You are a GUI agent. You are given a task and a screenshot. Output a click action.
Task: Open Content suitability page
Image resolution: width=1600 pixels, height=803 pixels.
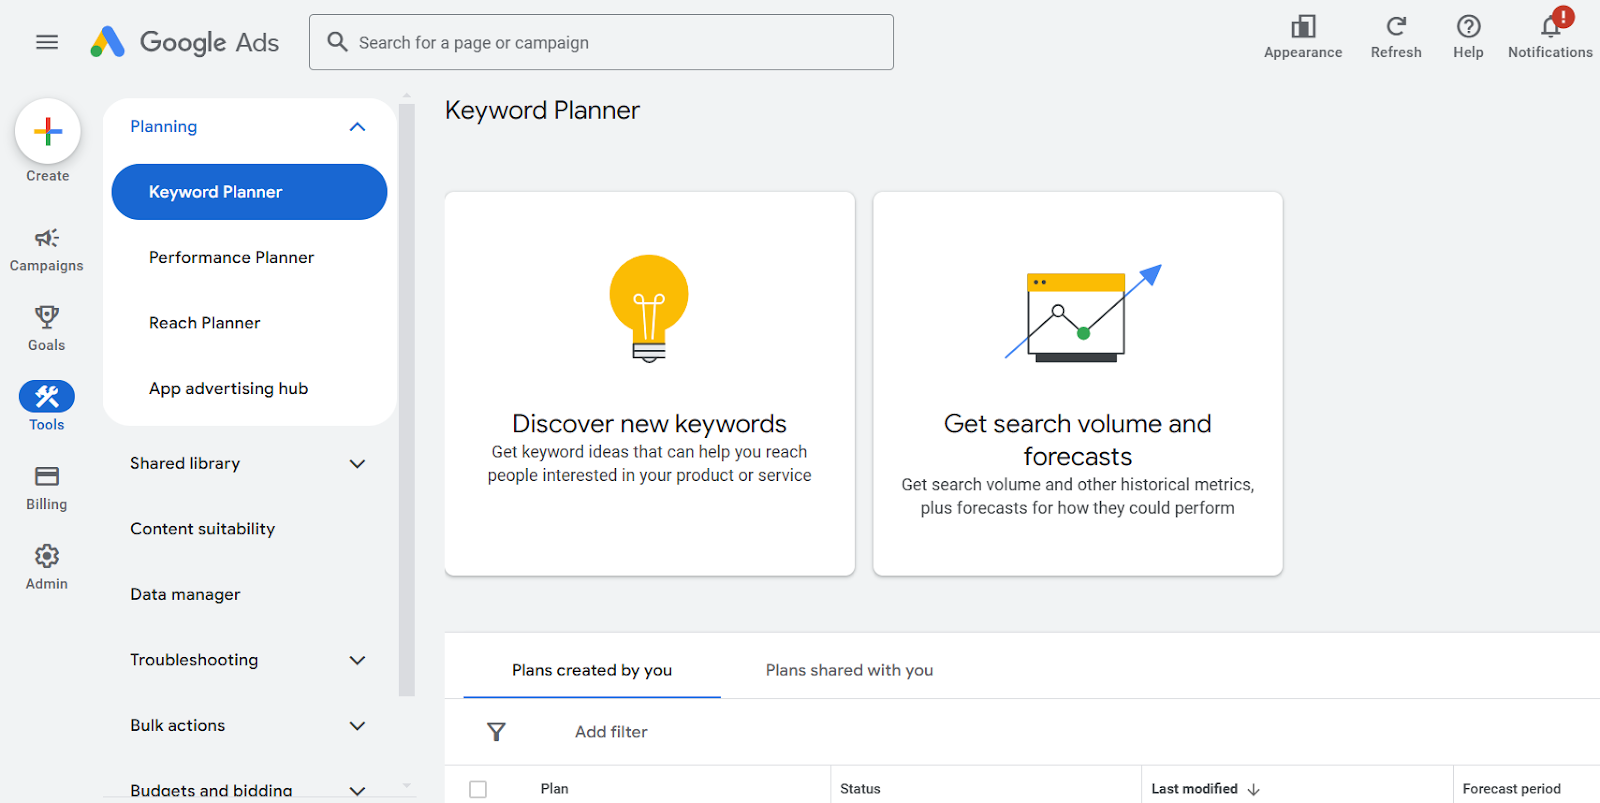click(202, 529)
